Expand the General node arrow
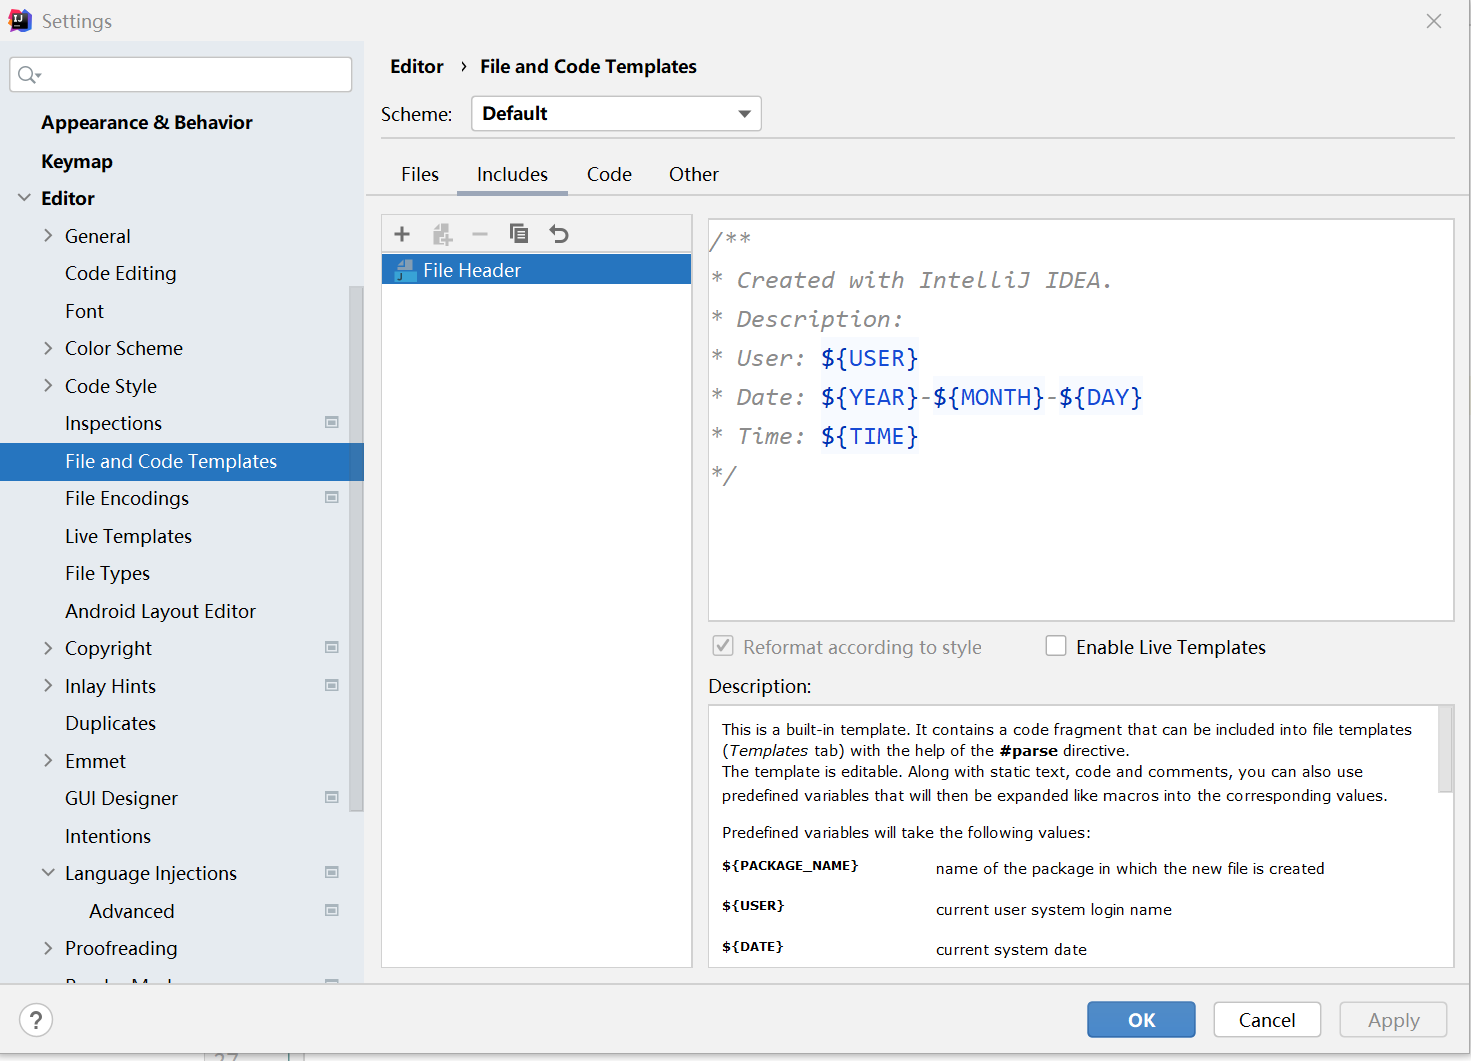The width and height of the screenshot is (1471, 1061). tap(48, 236)
